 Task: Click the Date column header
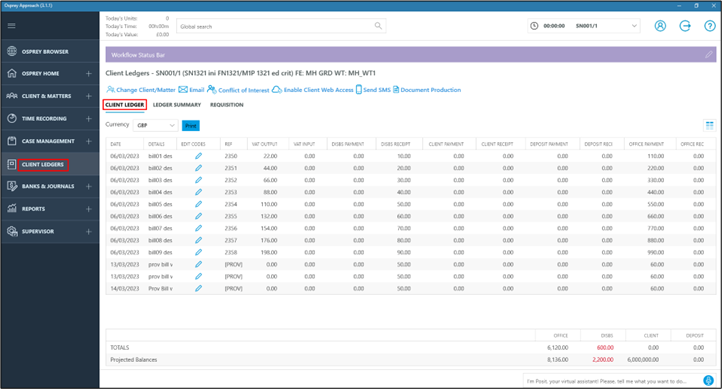pos(116,144)
